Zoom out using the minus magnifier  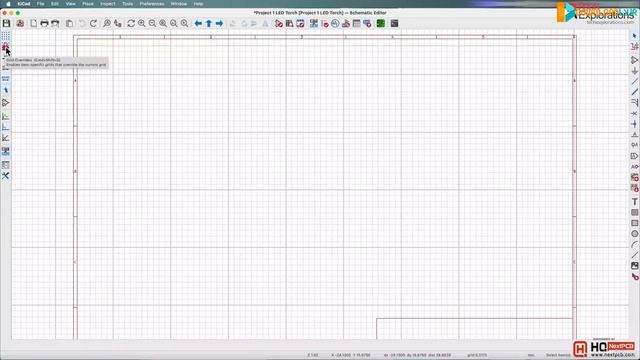[x=152, y=23]
